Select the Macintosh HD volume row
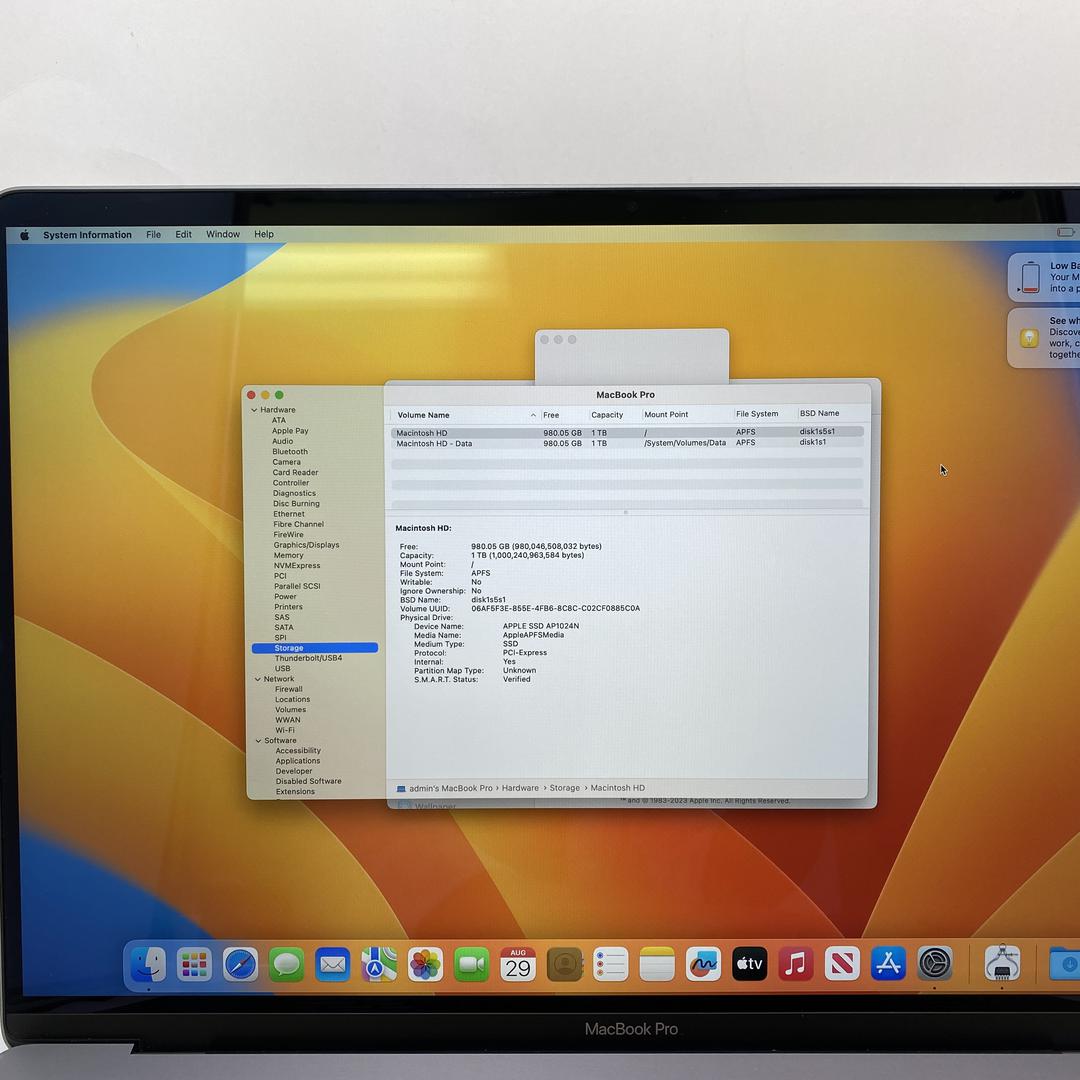The image size is (1080, 1080). pos(627,433)
